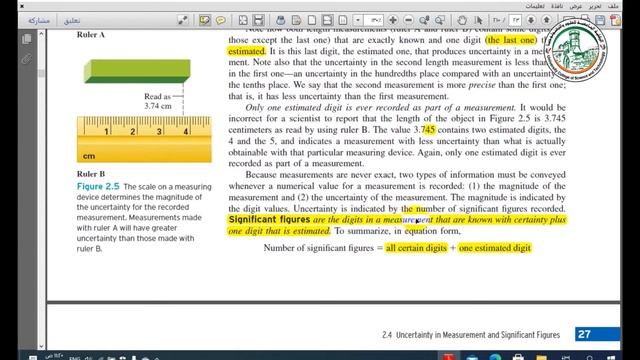Open the تعليمات (Help) menu
The image size is (640, 360).
(x=535, y=6)
